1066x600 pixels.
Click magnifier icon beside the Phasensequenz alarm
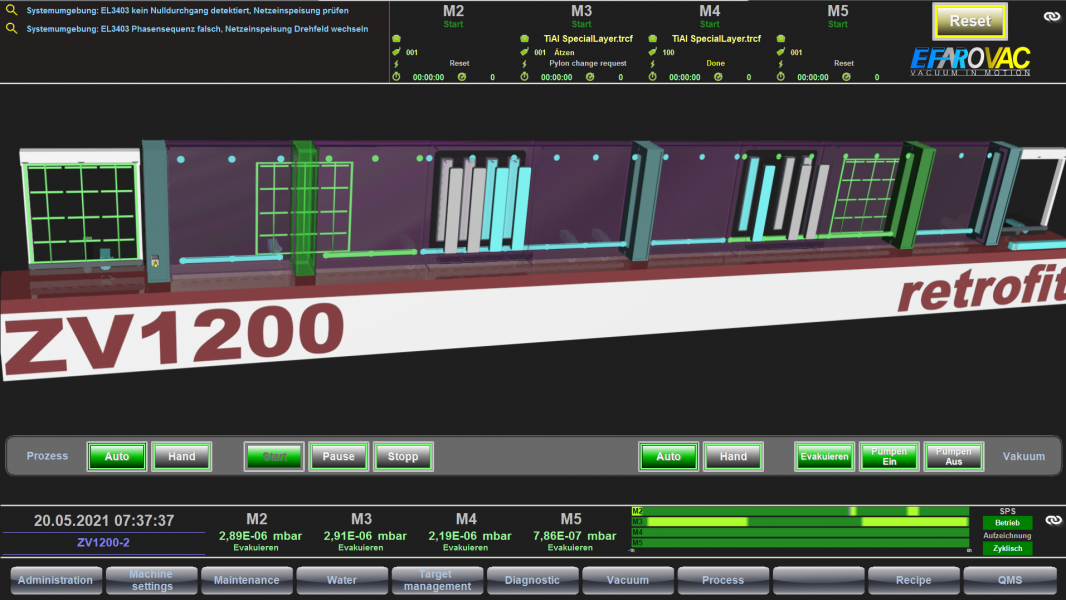pos(12,29)
